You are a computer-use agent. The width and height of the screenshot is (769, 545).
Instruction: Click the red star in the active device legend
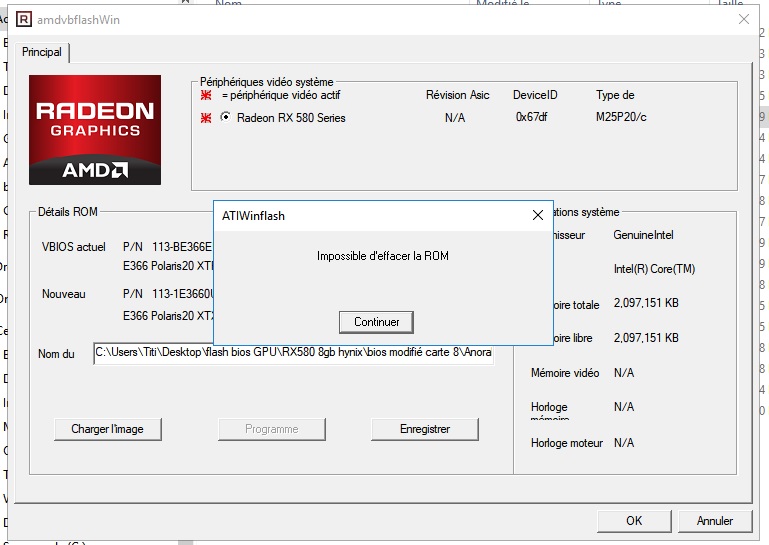pos(206,95)
